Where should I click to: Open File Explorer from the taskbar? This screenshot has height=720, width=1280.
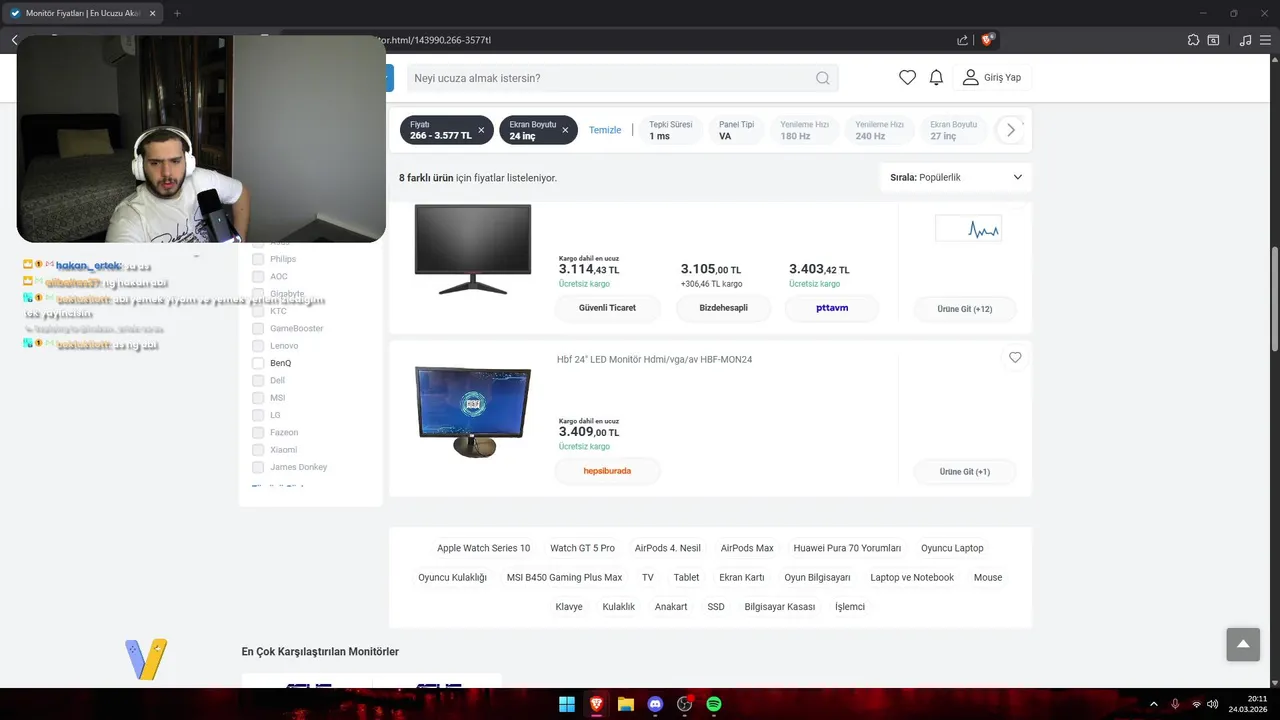626,704
